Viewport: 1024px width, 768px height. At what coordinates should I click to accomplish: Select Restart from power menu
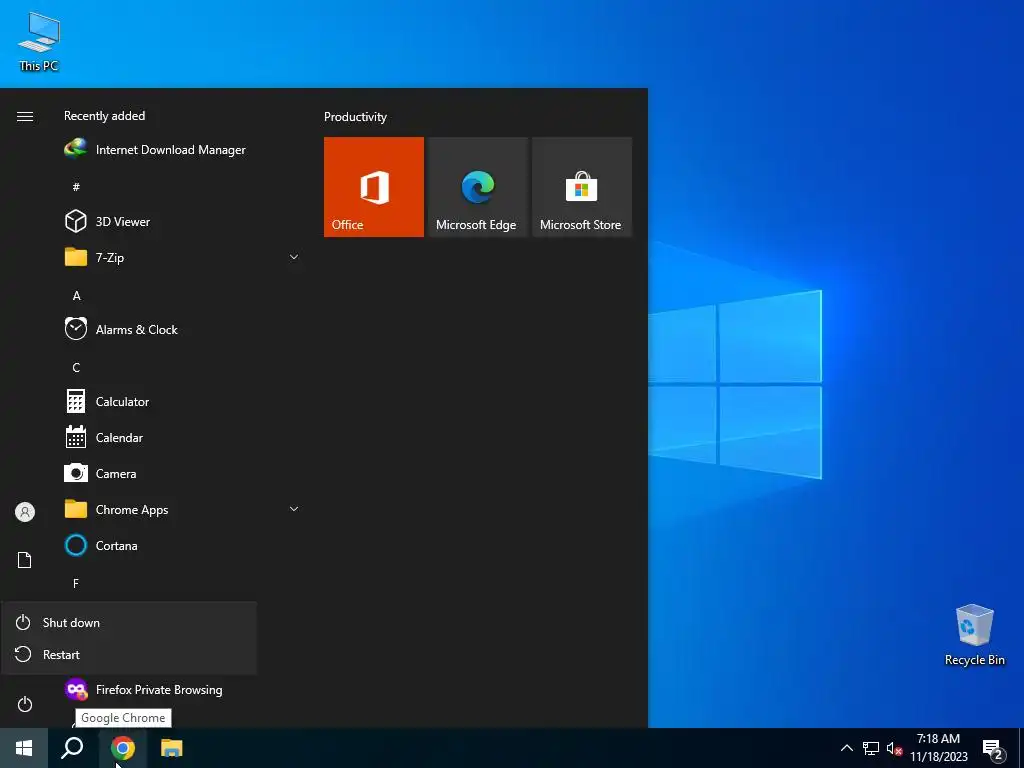click(x=129, y=654)
